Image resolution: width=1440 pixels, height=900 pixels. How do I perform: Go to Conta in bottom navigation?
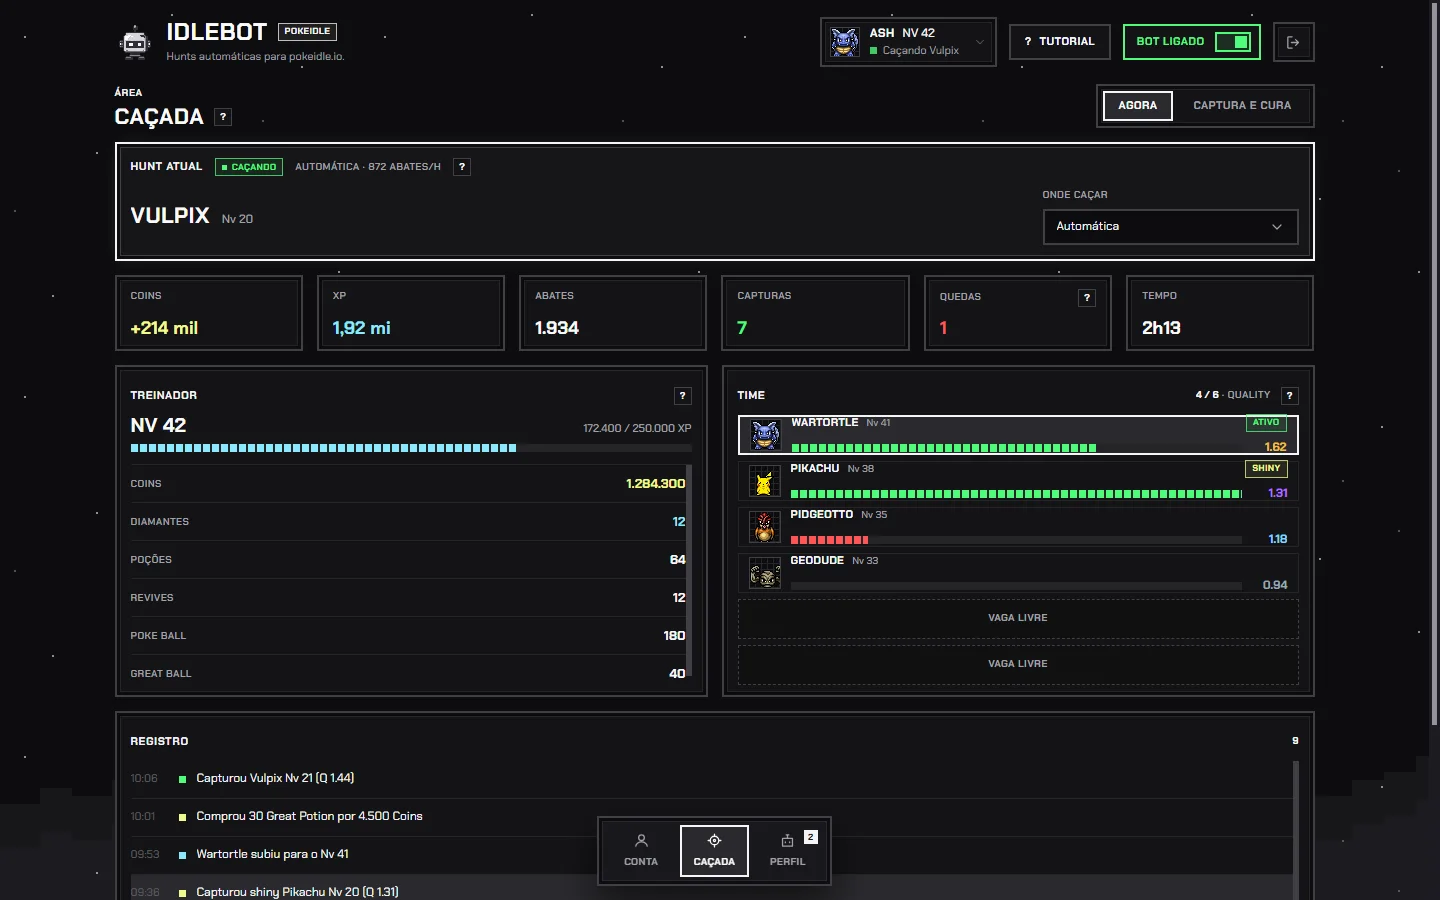(641, 851)
